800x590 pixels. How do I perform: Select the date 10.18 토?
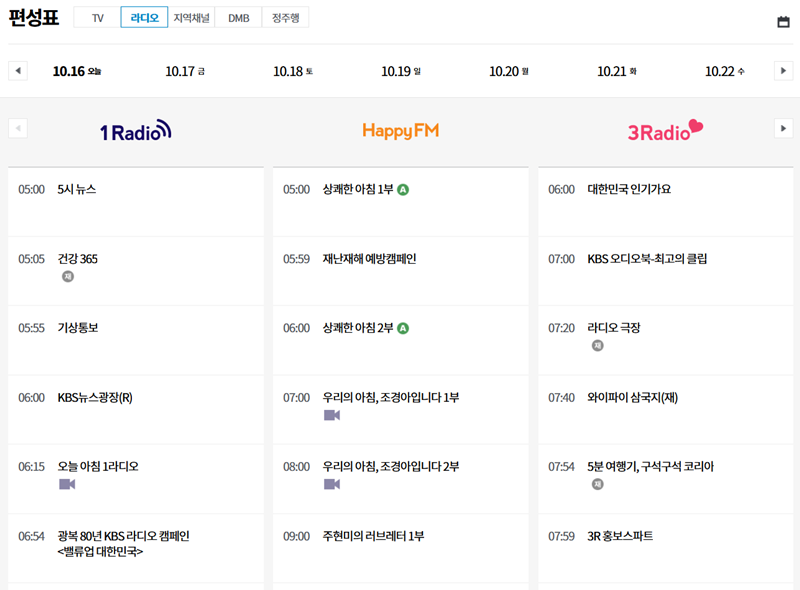[293, 71]
